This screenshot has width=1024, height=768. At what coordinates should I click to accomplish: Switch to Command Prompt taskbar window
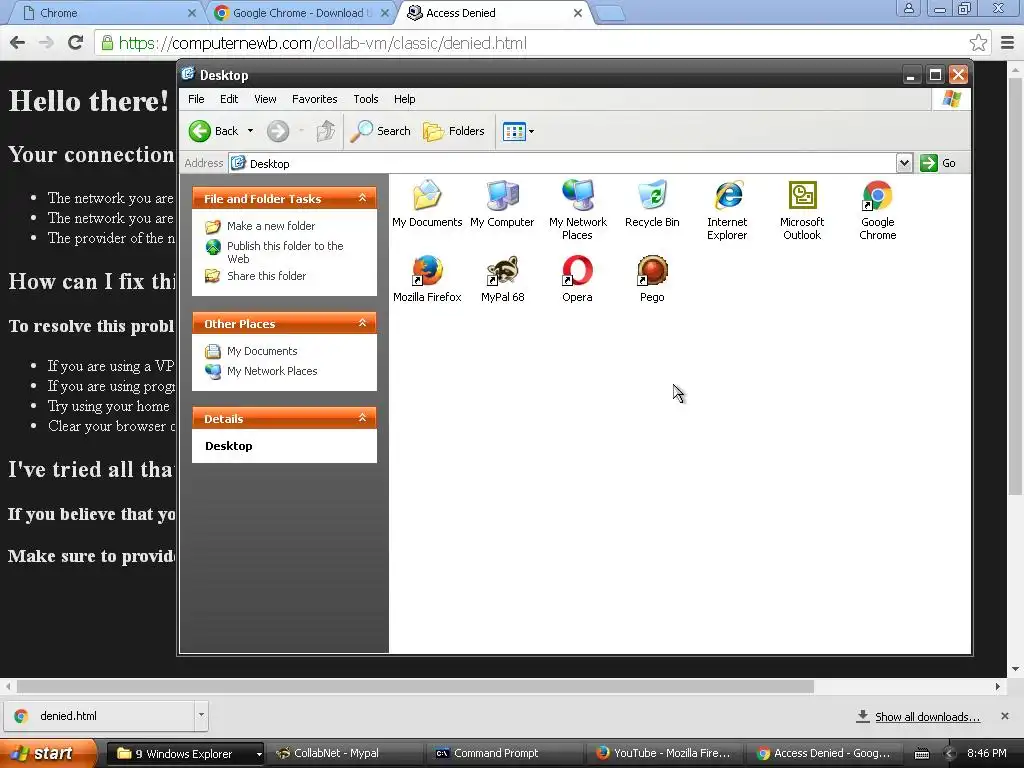pos(505,754)
